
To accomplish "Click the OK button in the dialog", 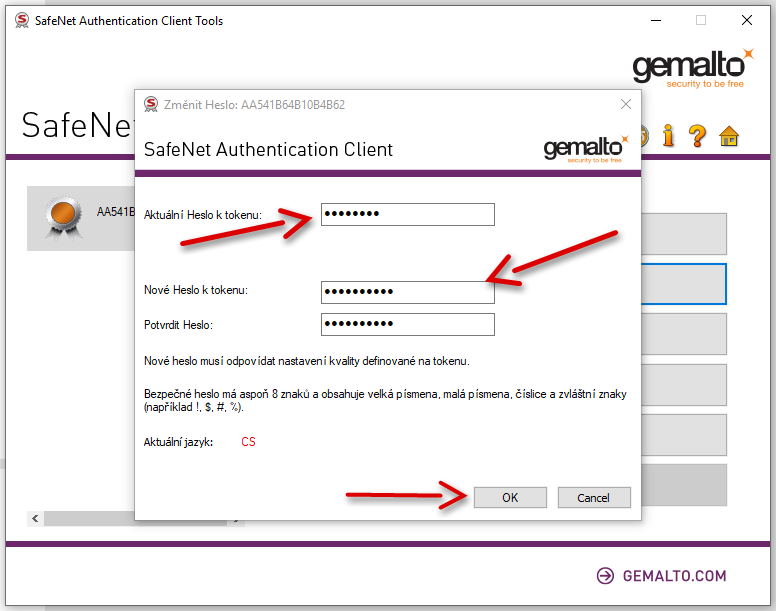I will coord(510,497).
